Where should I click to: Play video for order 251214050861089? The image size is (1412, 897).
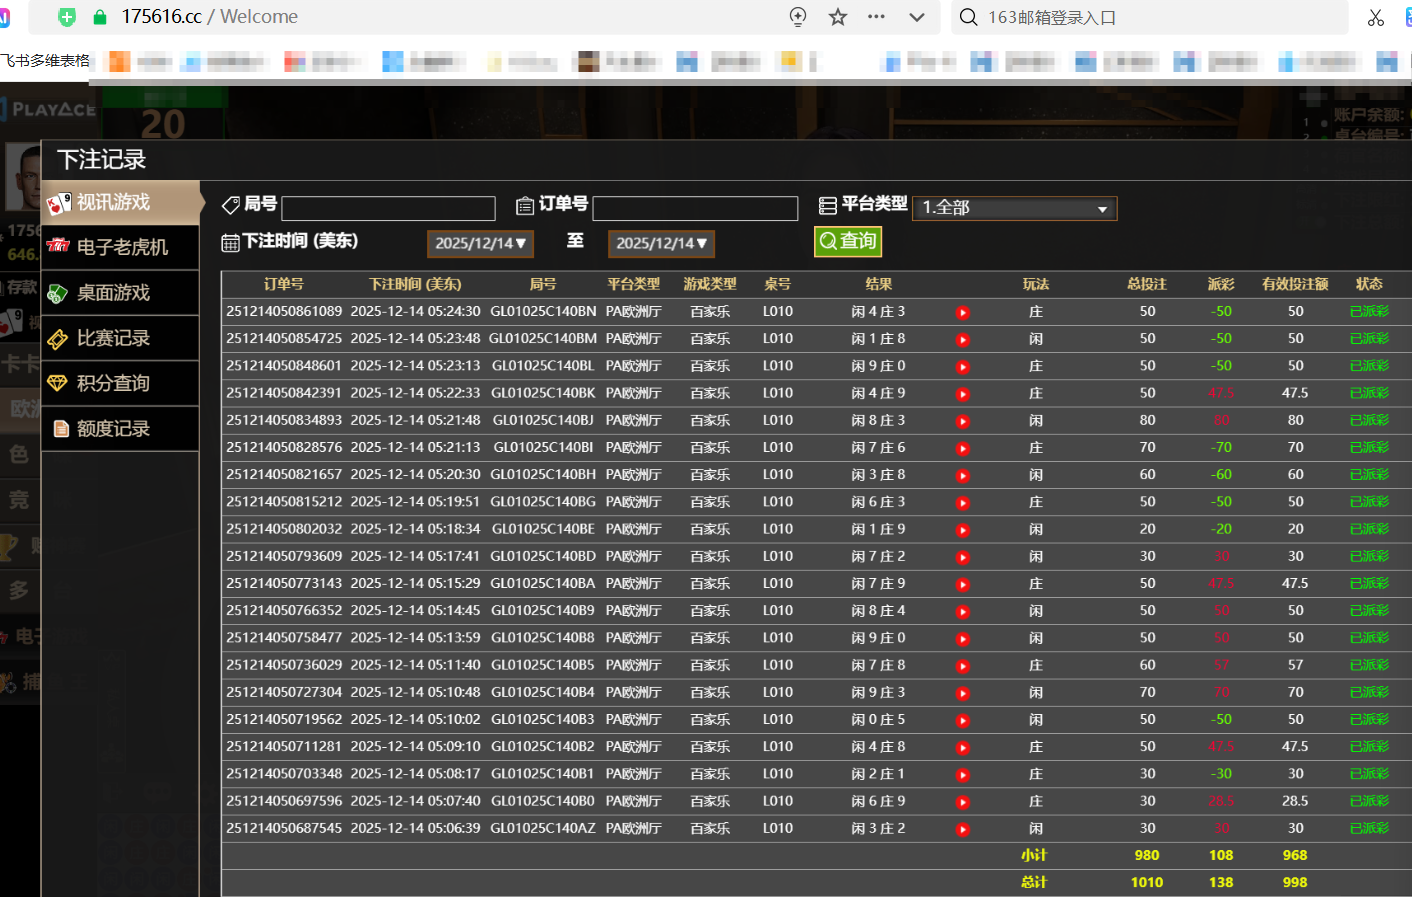[963, 313]
